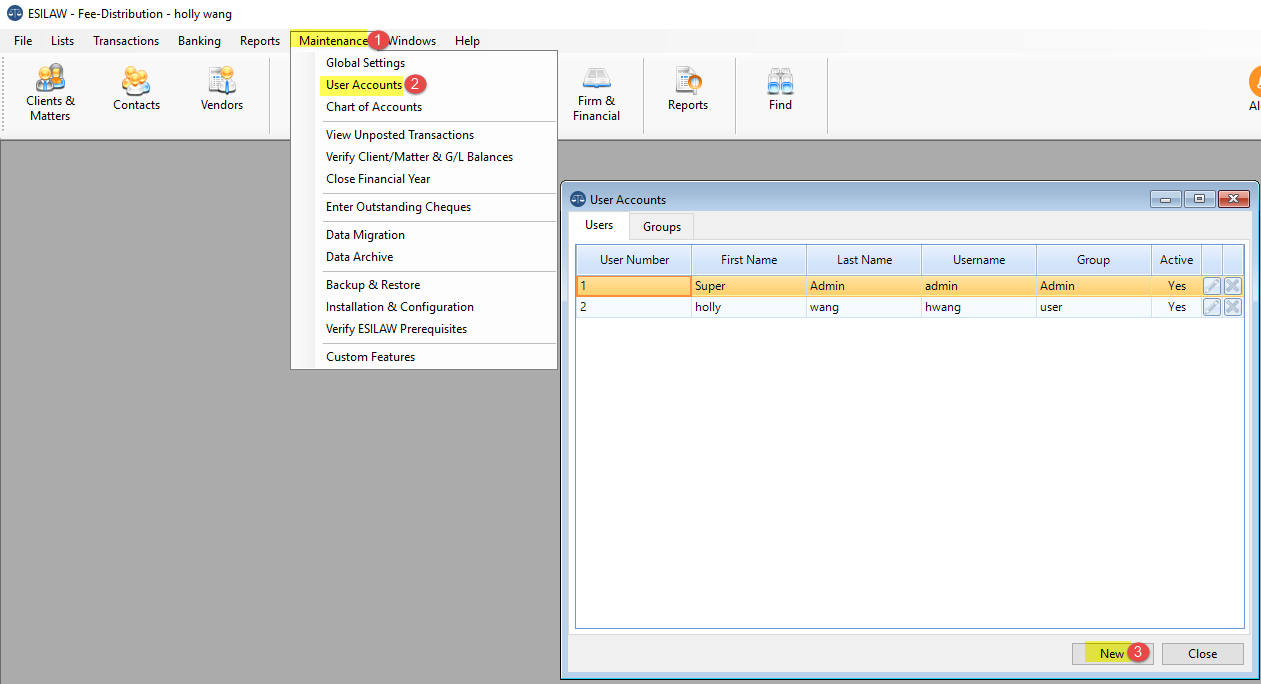Open the Reports menu in menu bar
Viewport: 1261px width, 684px height.
pyautogui.click(x=260, y=41)
